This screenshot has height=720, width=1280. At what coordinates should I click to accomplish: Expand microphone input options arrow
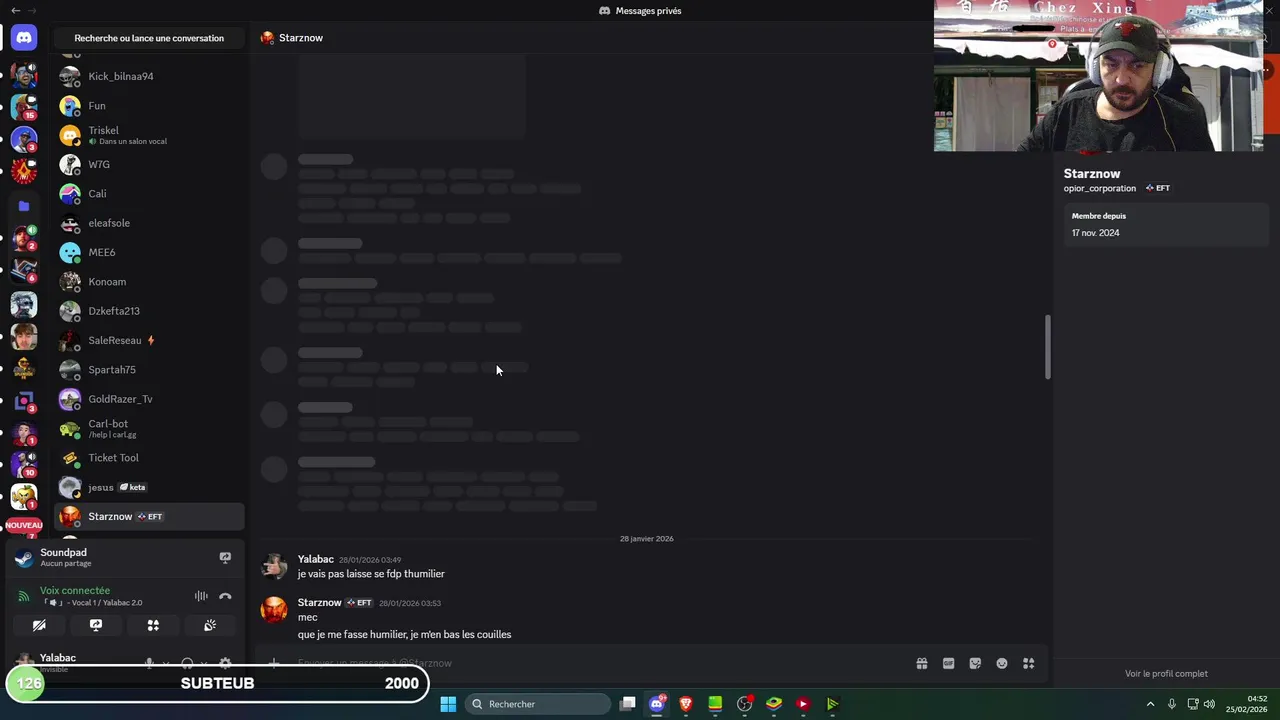(x=166, y=663)
